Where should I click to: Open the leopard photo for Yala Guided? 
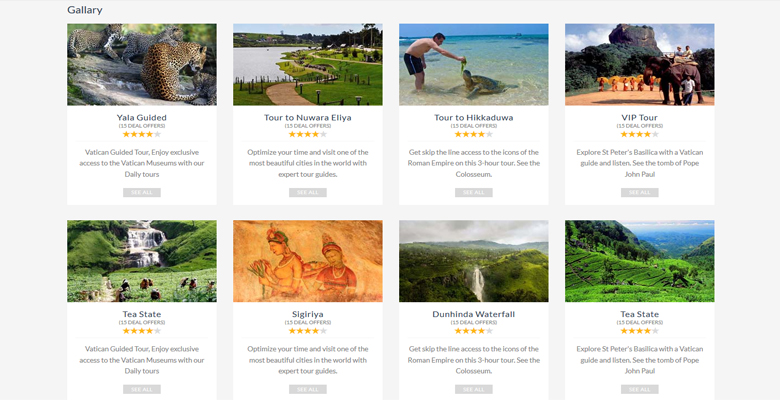pyautogui.click(x=141, y=65)
